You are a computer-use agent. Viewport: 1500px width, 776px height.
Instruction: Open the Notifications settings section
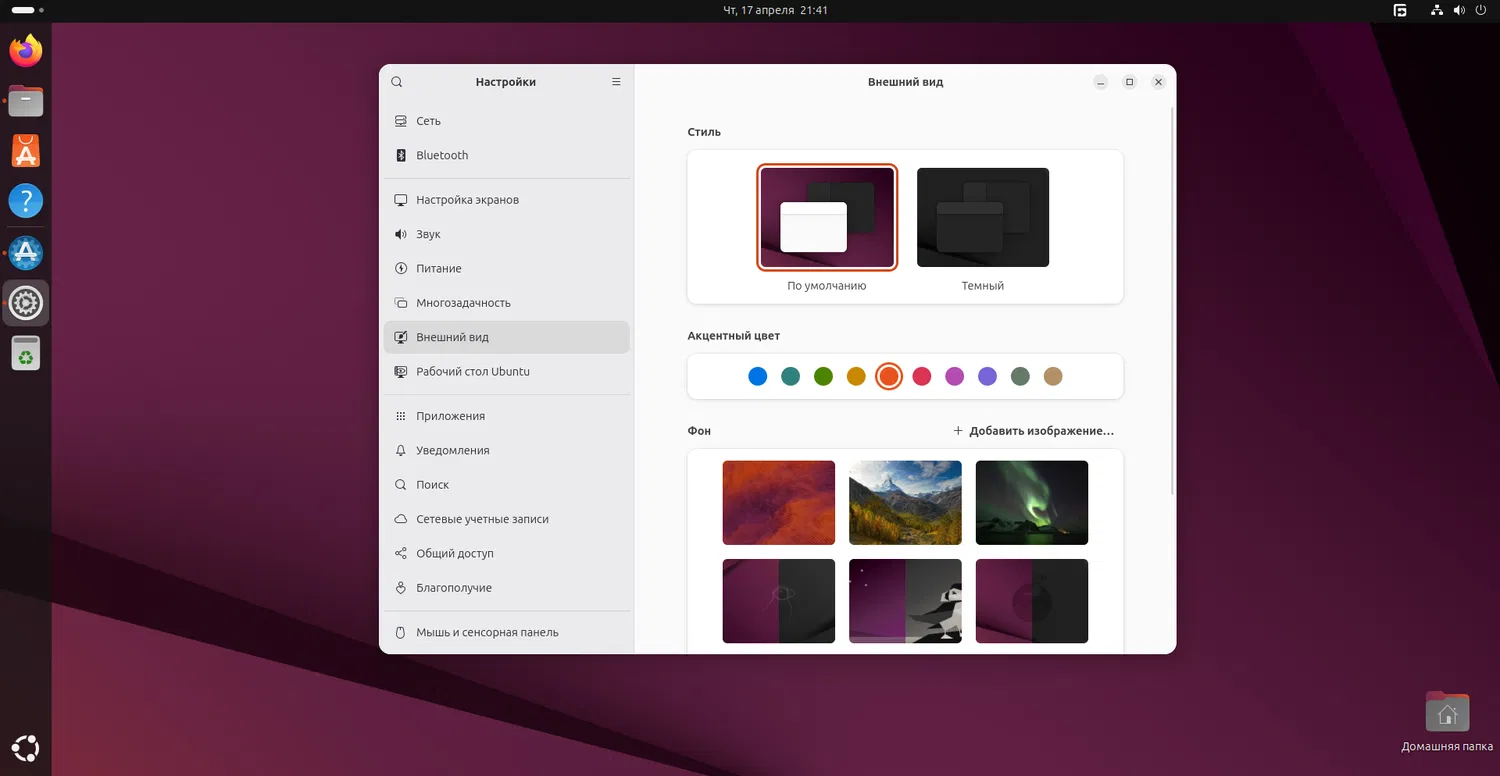click(452, 450)
